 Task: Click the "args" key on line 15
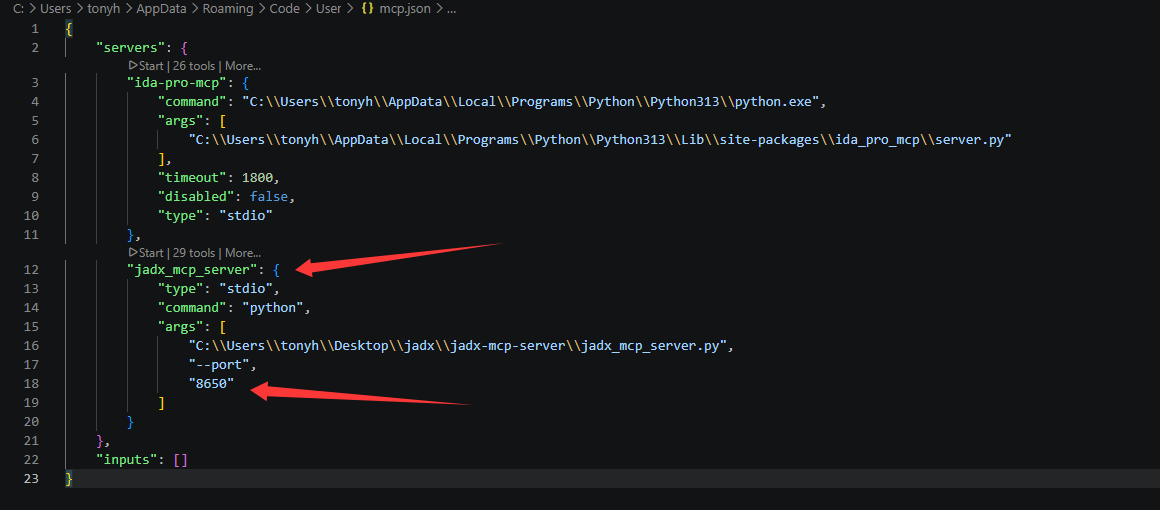click(180, 326)
